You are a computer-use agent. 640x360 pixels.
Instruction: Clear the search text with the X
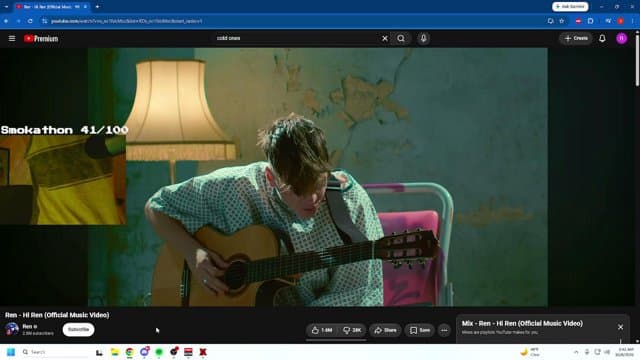coord(384,38)
